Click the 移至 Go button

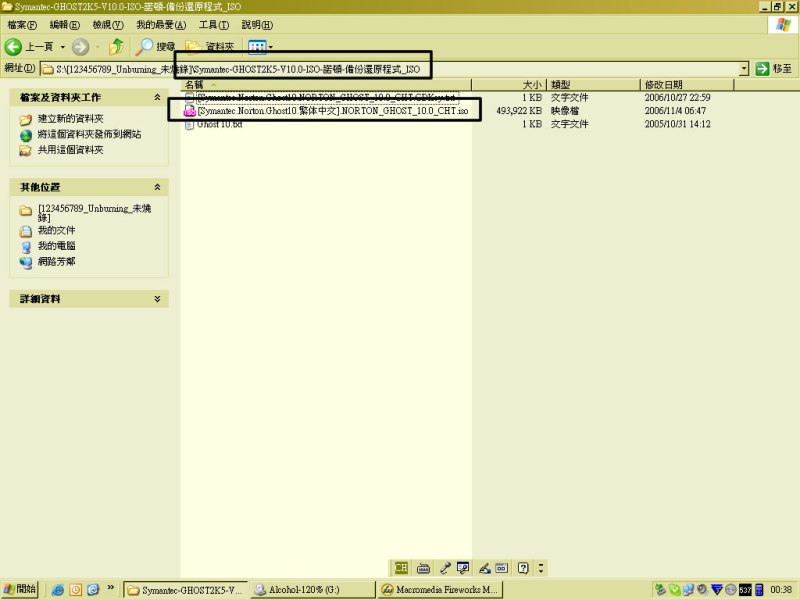pyautogui.click(x=774, y=69)
